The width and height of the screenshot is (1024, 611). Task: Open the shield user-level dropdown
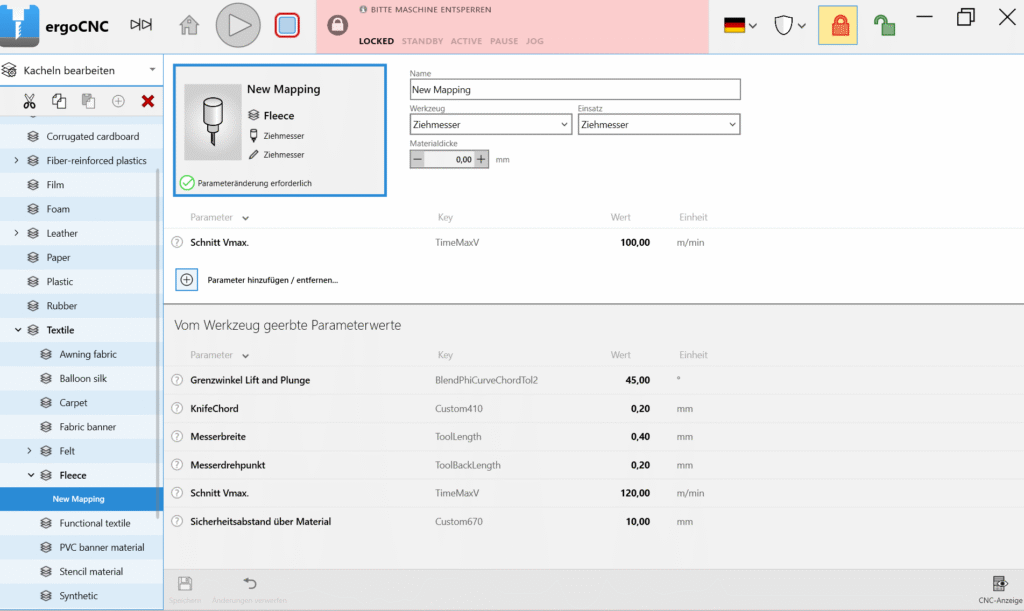pyautogui.click(x=790, y=26)
